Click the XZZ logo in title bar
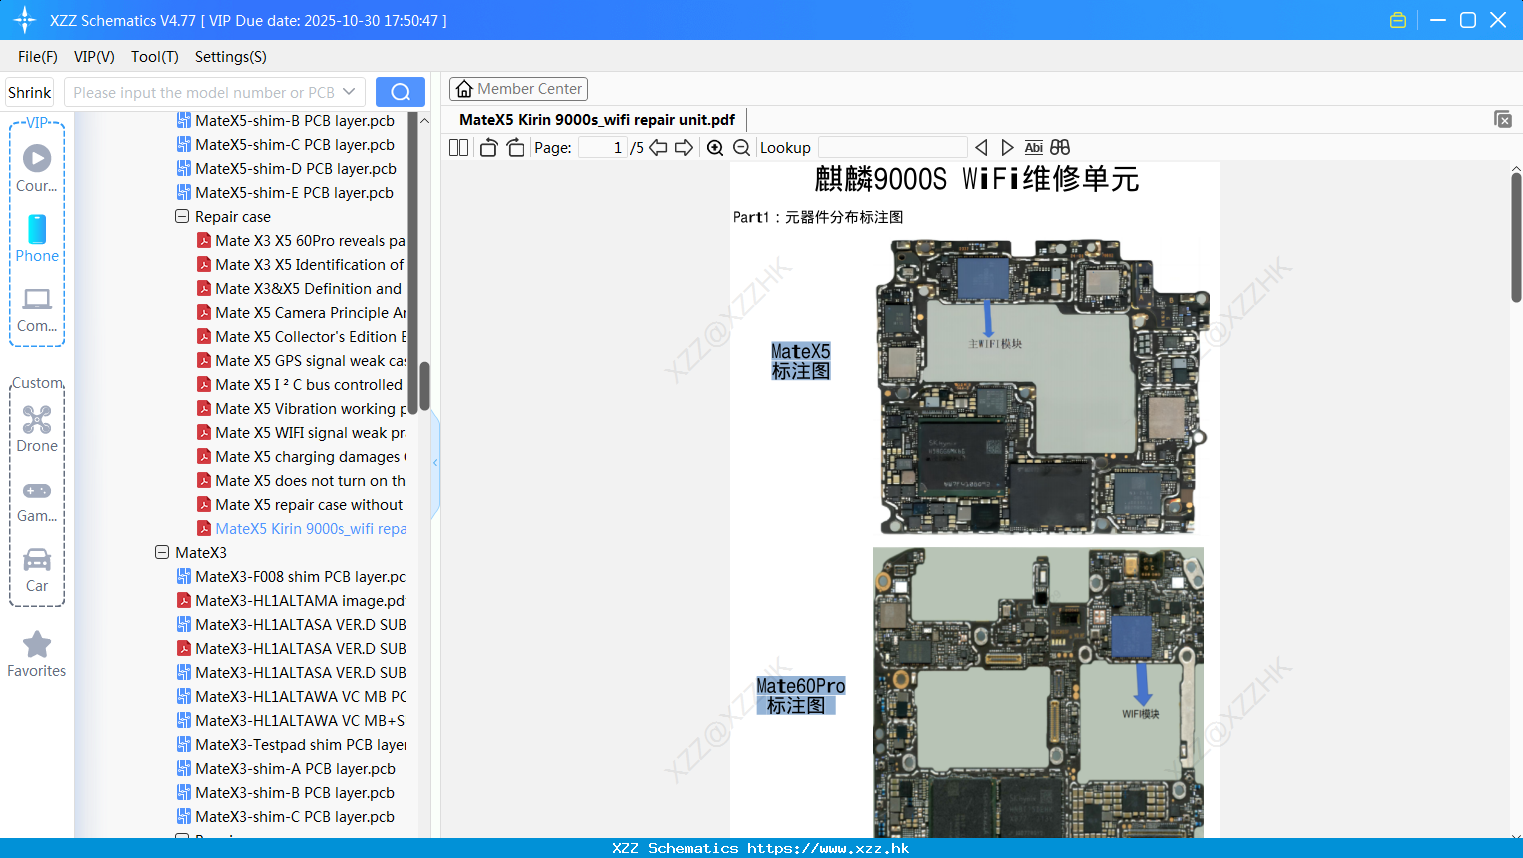Viewport: 1523px width, 858px height. coord(25,20)
